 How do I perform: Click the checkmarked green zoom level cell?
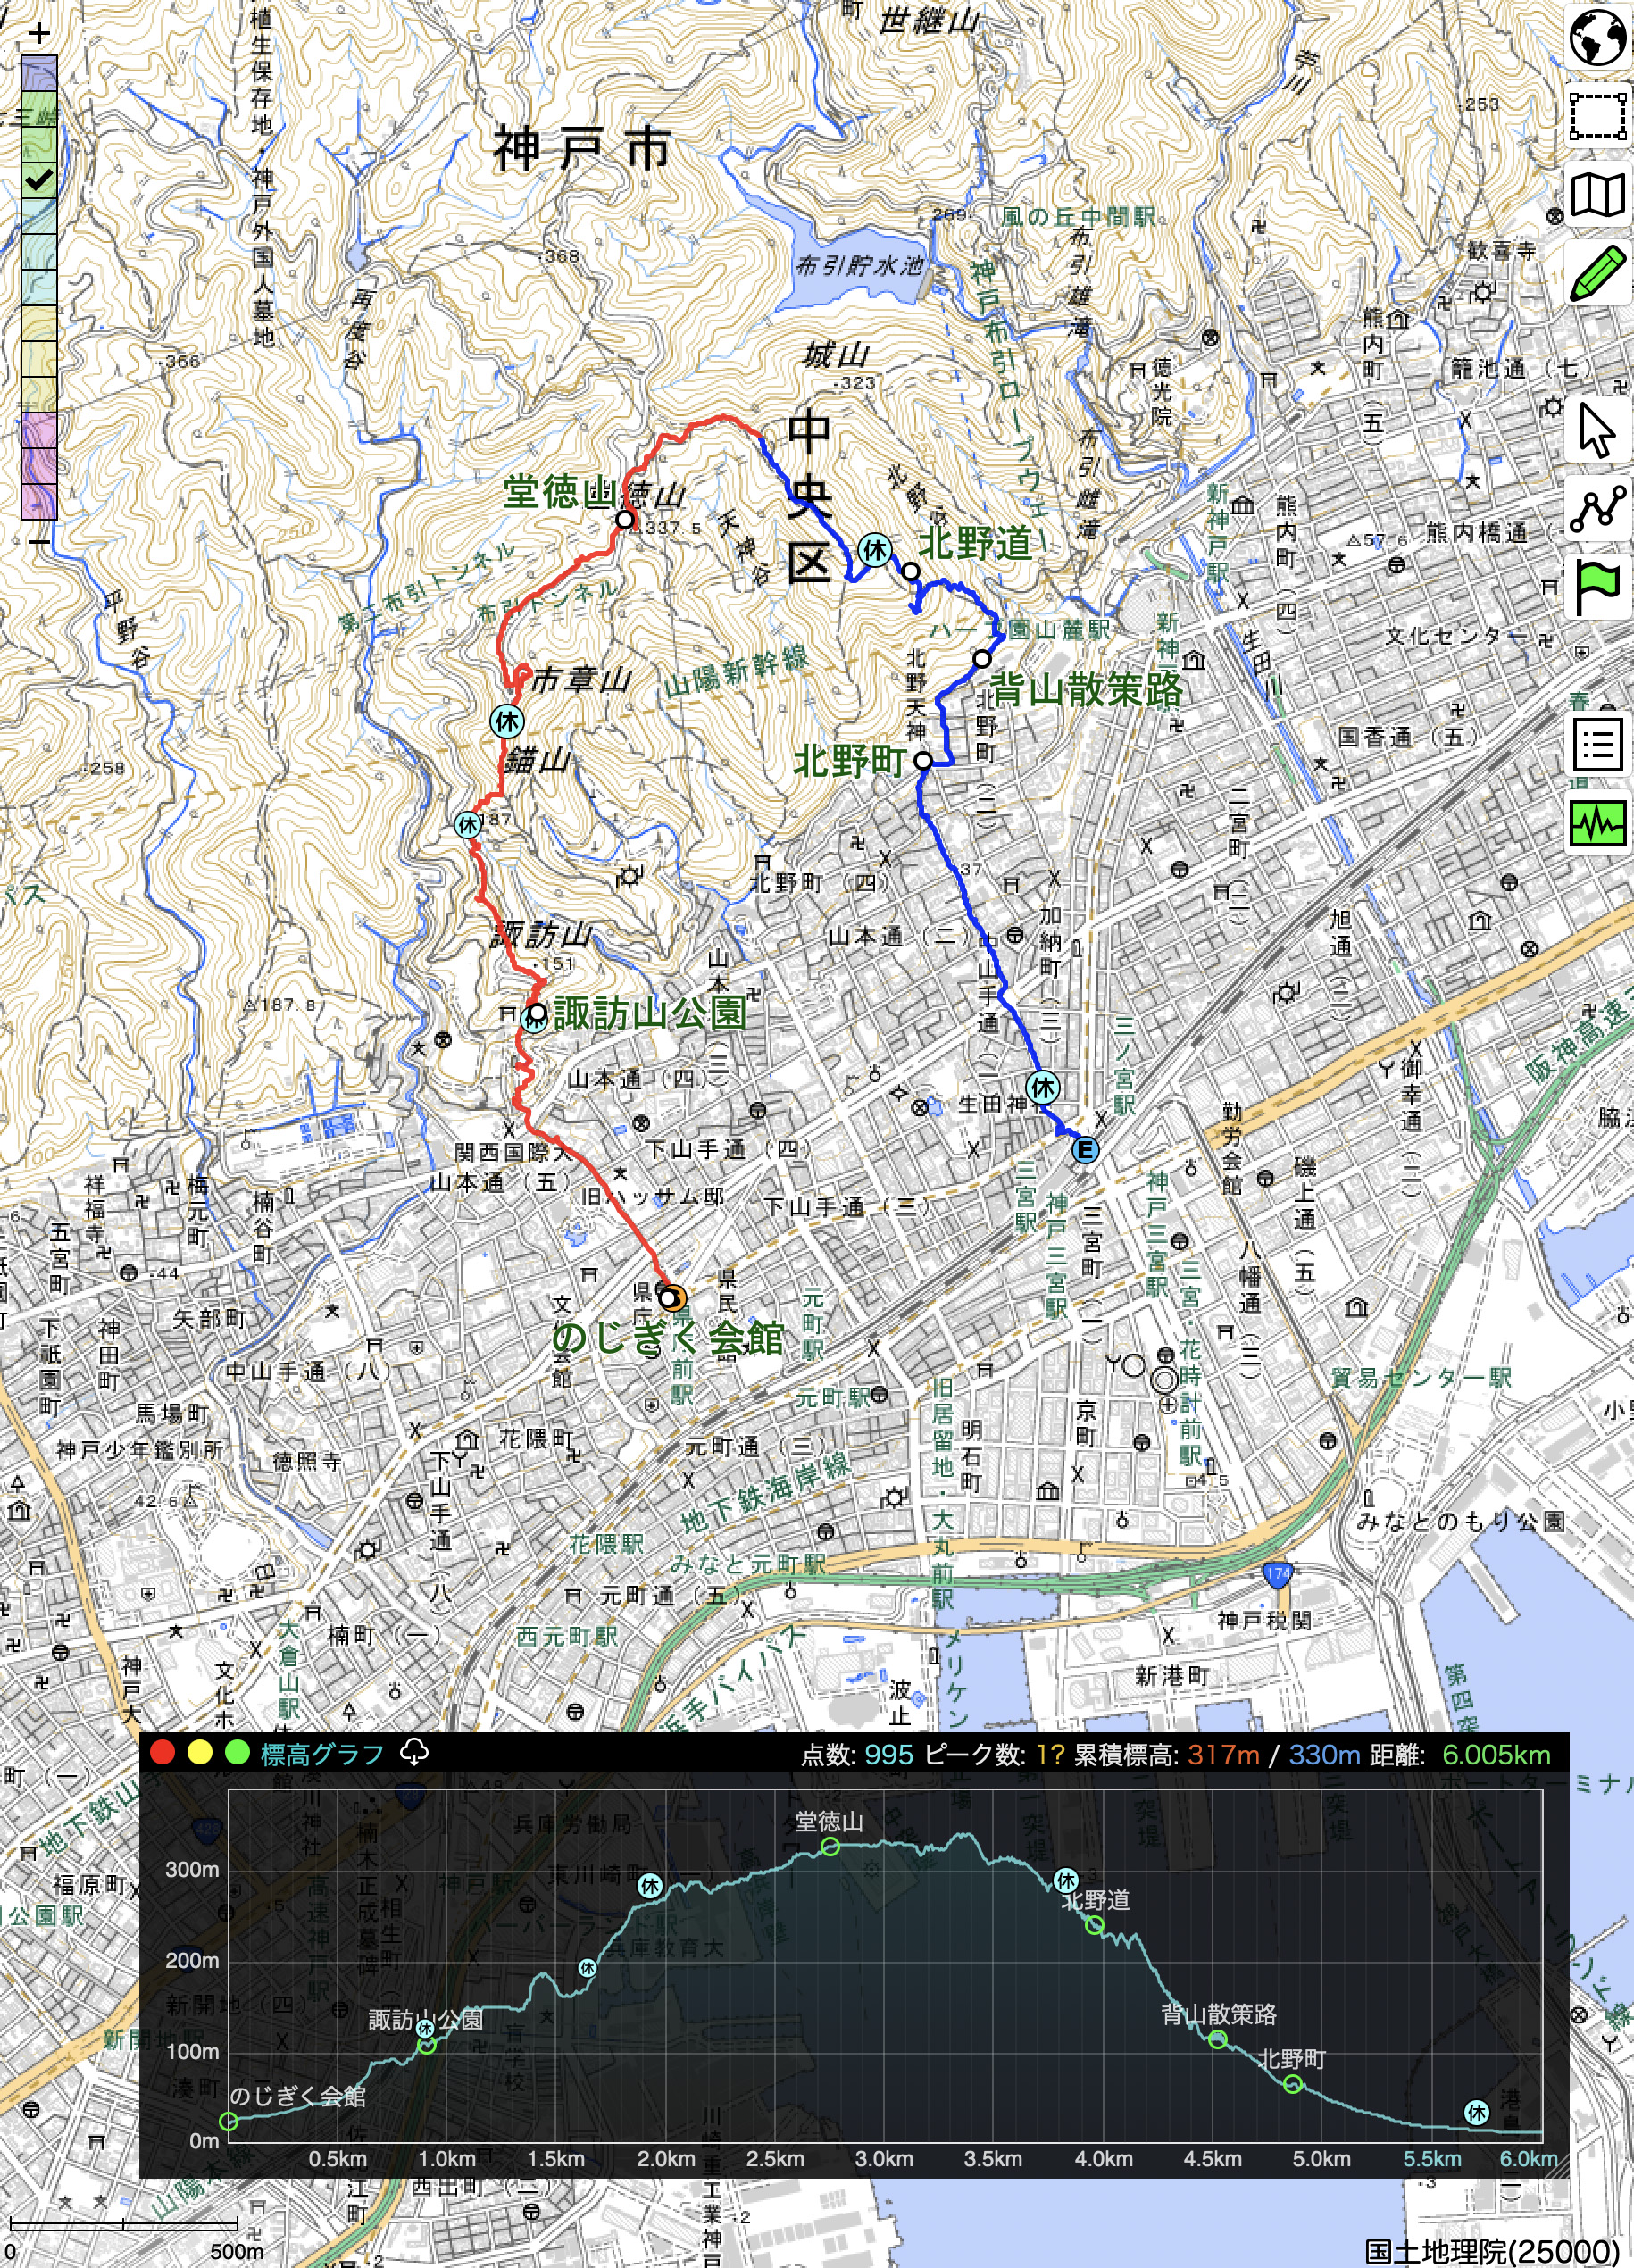39,181
